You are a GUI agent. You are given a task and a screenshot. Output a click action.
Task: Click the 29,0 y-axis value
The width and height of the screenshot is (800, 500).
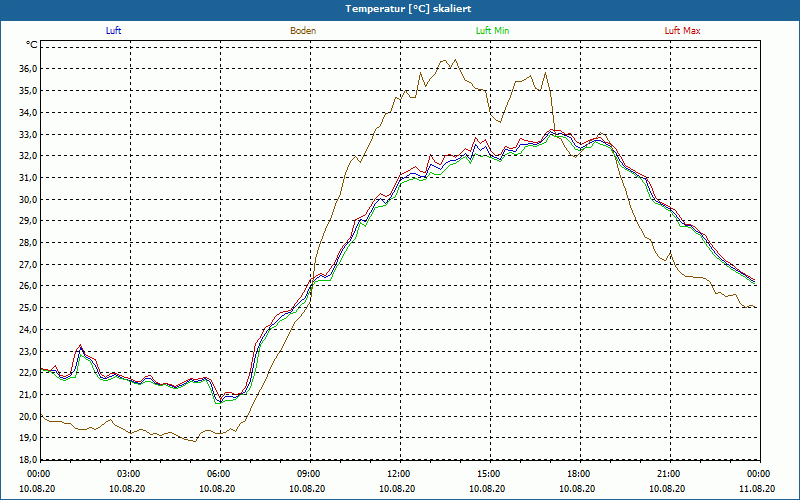pyautogui.click(x=28, y=221)
